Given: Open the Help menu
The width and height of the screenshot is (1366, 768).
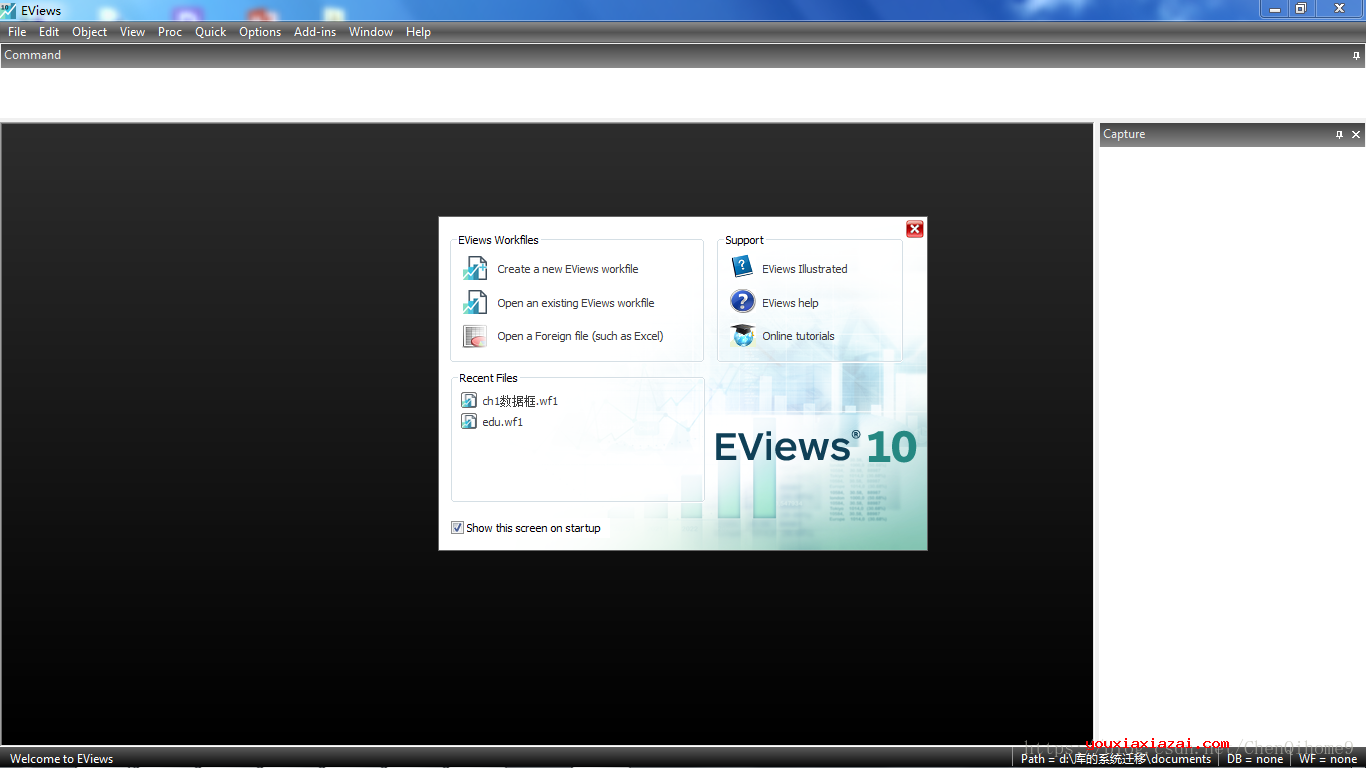Looking at the screenshot, I should point(418,32).
